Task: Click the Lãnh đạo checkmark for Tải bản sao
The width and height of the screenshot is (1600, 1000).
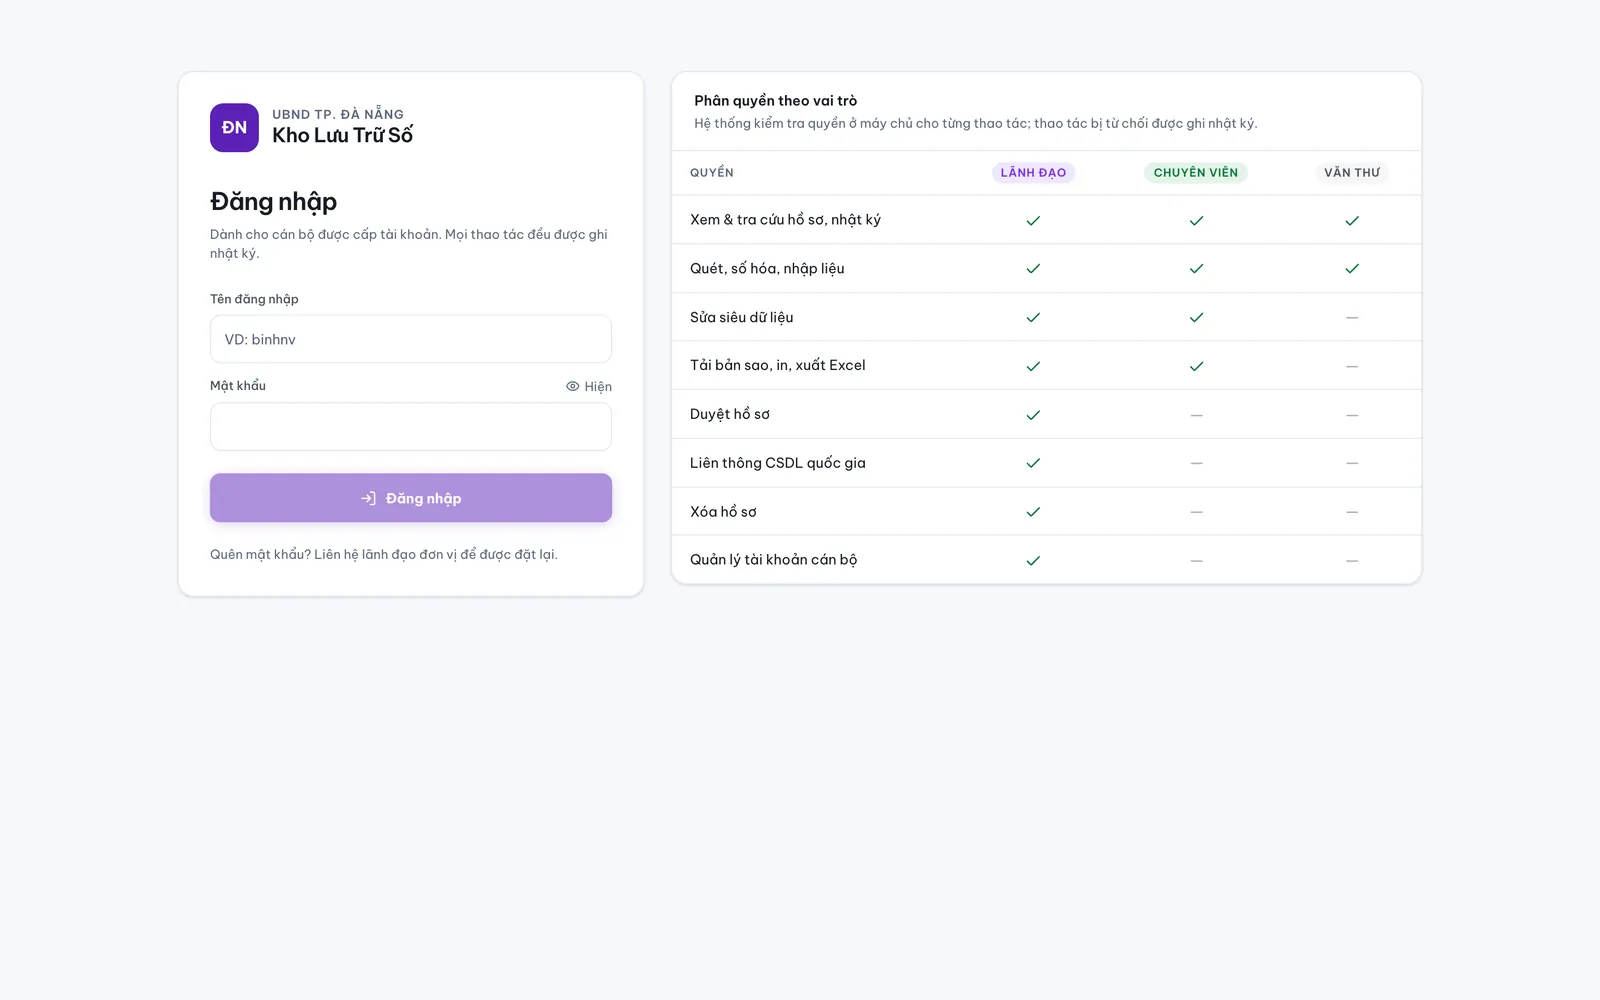Action: (x=1033, y=366)
